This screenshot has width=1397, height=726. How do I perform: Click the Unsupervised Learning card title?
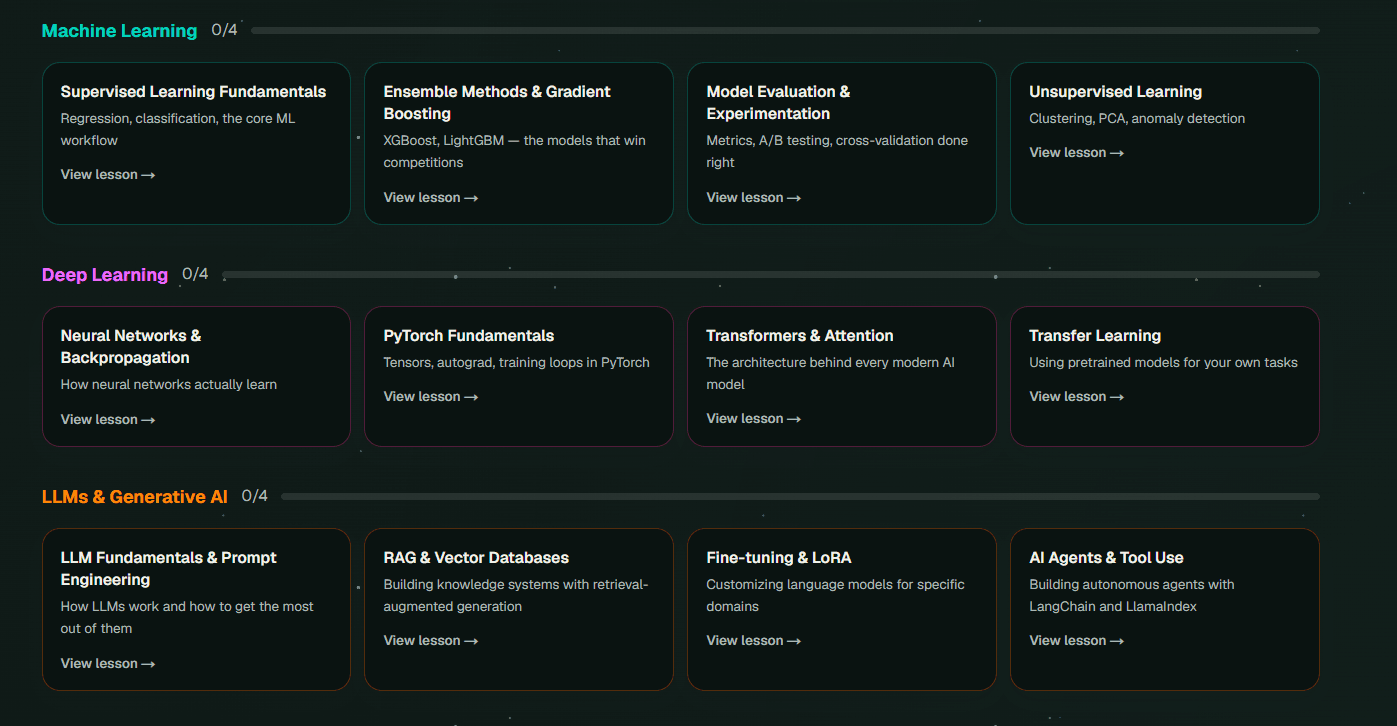1116,92
